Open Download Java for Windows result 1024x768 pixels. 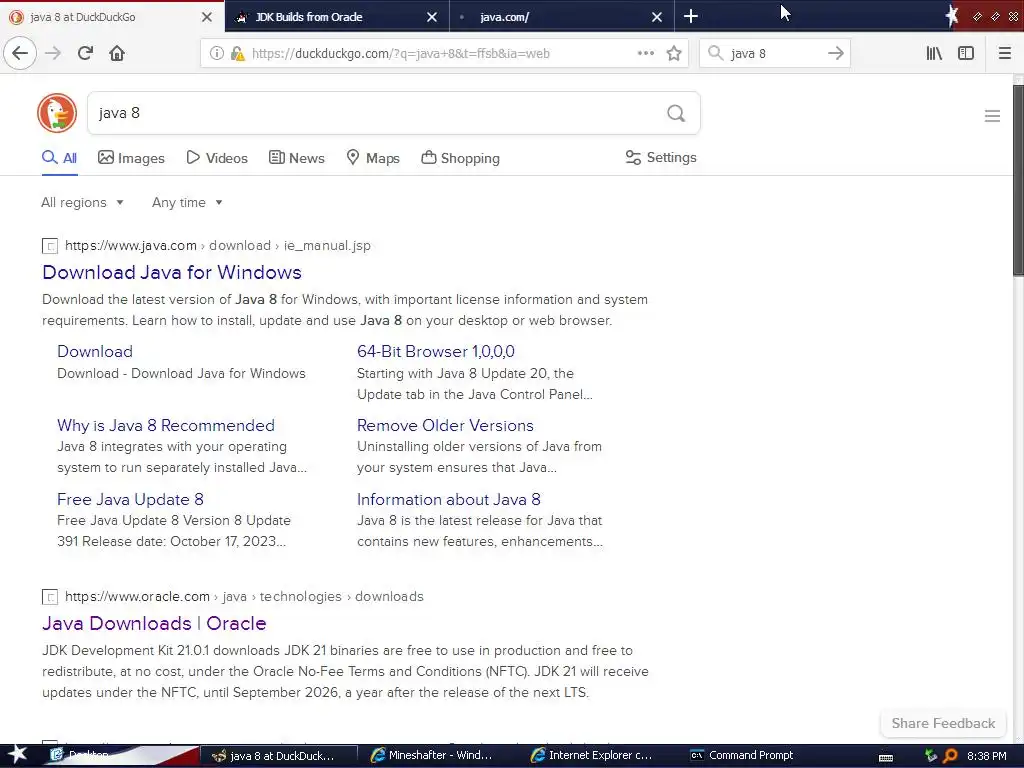click(172, 272)
